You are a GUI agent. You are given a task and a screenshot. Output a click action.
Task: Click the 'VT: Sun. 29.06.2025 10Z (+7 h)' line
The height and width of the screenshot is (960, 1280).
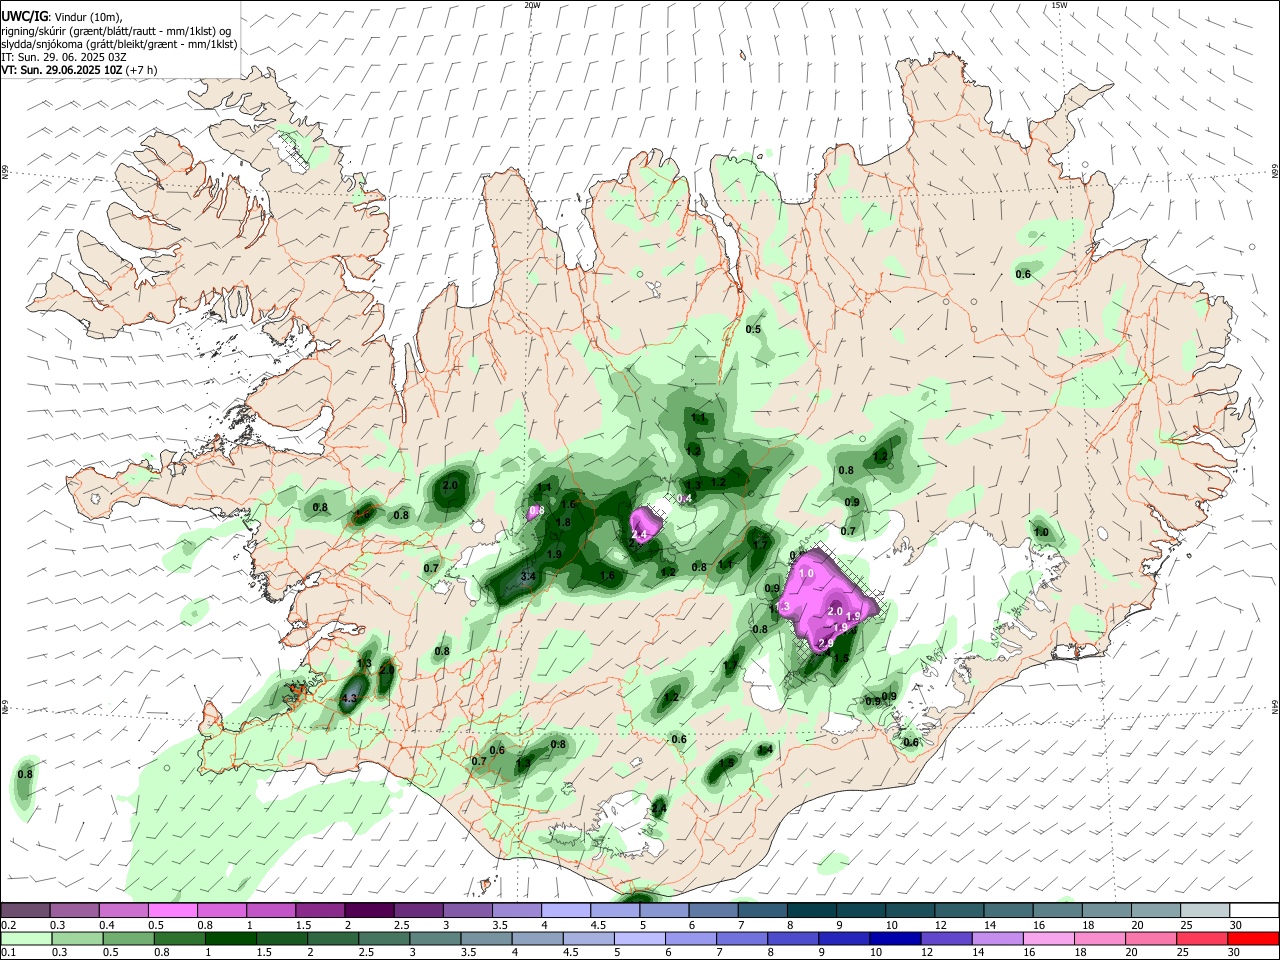pos(79,70)
